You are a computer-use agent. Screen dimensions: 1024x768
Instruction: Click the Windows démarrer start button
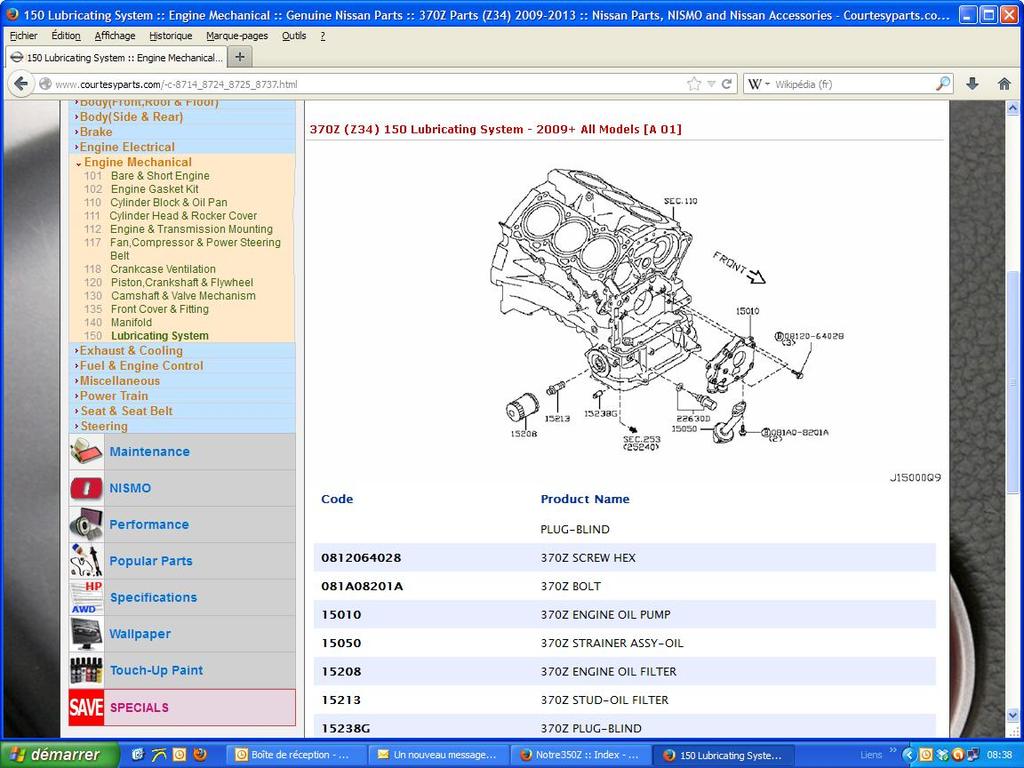point(55,755)
